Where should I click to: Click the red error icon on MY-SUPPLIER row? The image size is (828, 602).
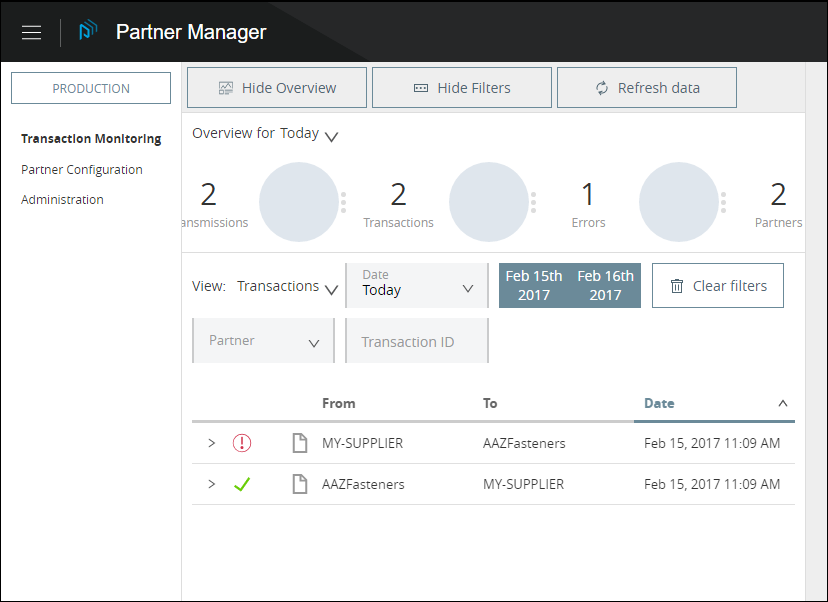(x=241, y=442)
